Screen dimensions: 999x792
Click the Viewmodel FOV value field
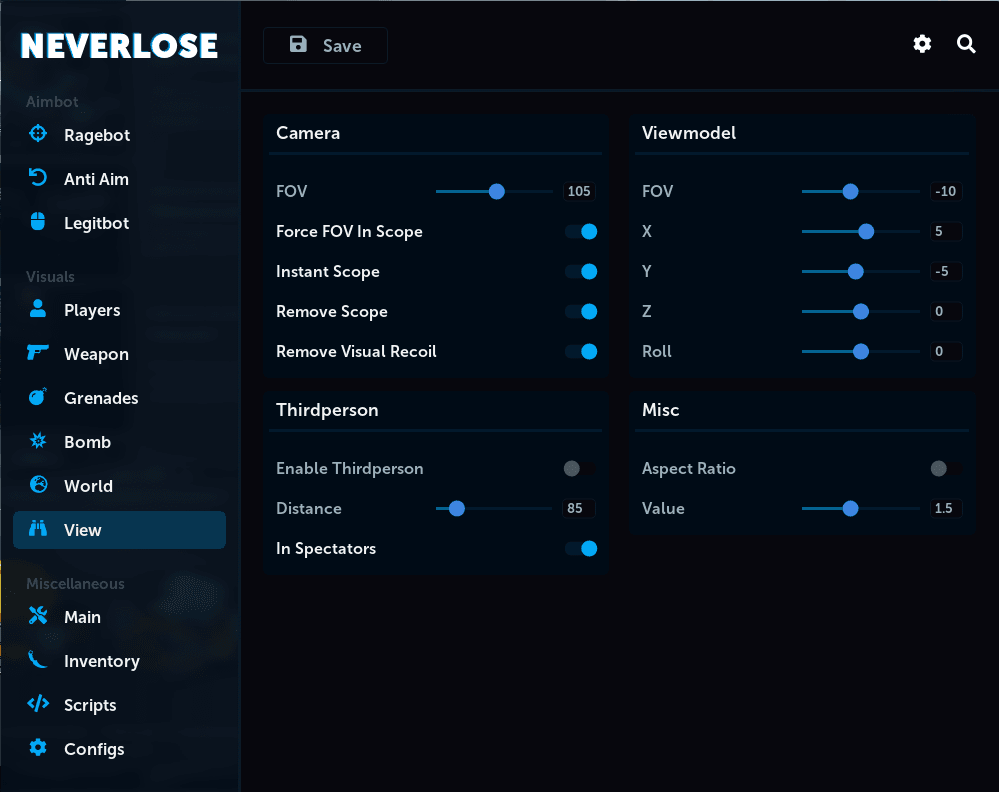[945, 191]
